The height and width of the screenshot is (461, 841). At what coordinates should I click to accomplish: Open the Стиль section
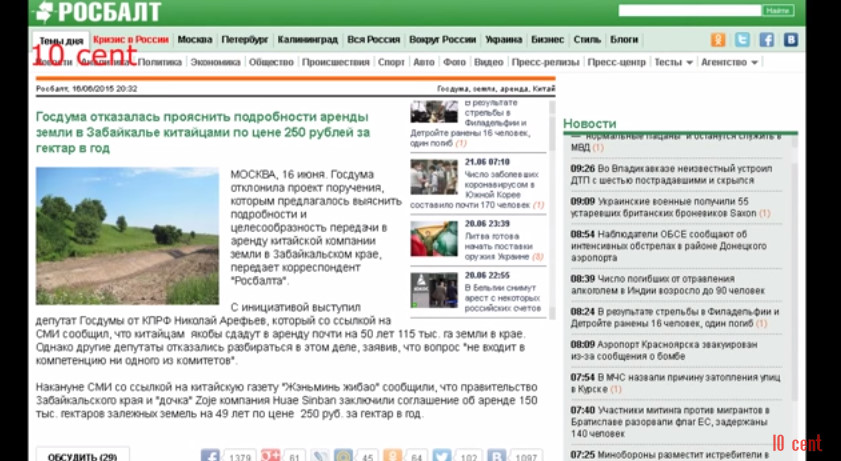[x=587, y=40]
